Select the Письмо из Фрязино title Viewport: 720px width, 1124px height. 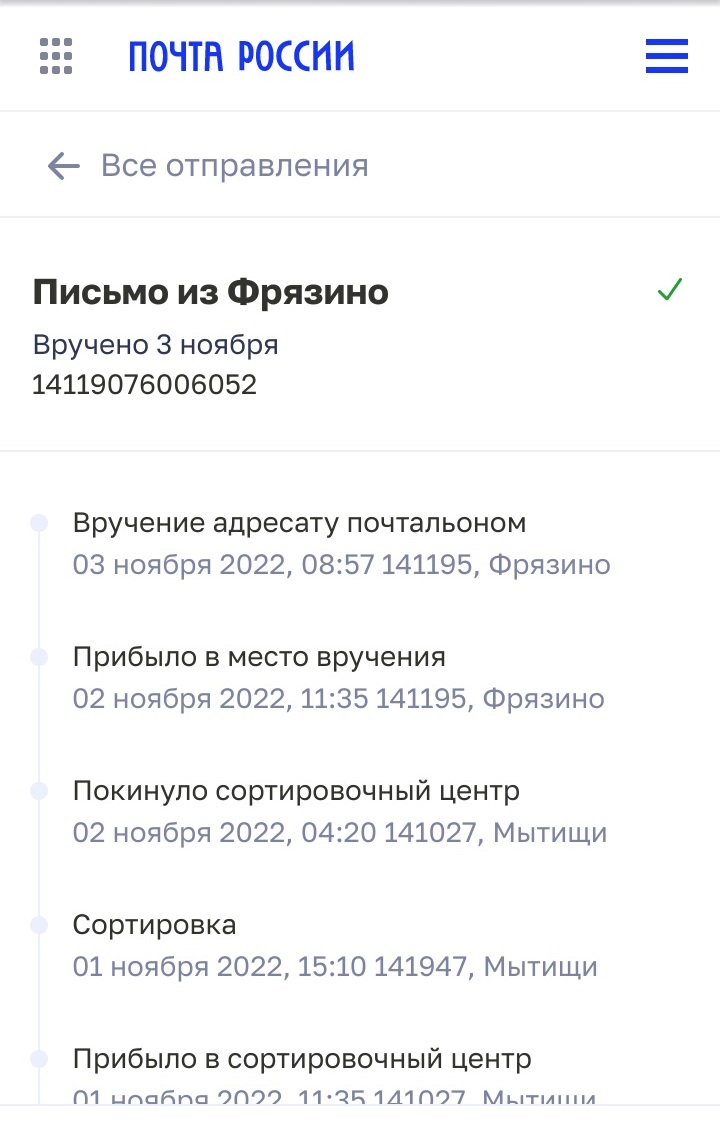pyautogui.click(x=211, y=293)
